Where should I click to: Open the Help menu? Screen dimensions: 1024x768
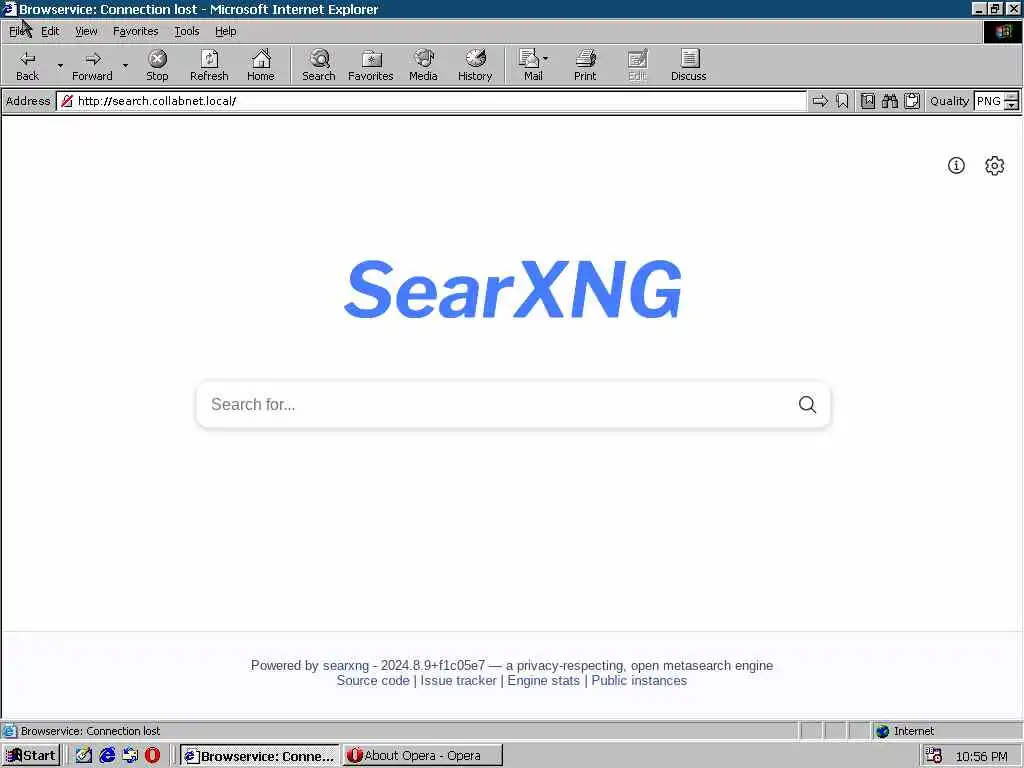(x=225, y=31)
